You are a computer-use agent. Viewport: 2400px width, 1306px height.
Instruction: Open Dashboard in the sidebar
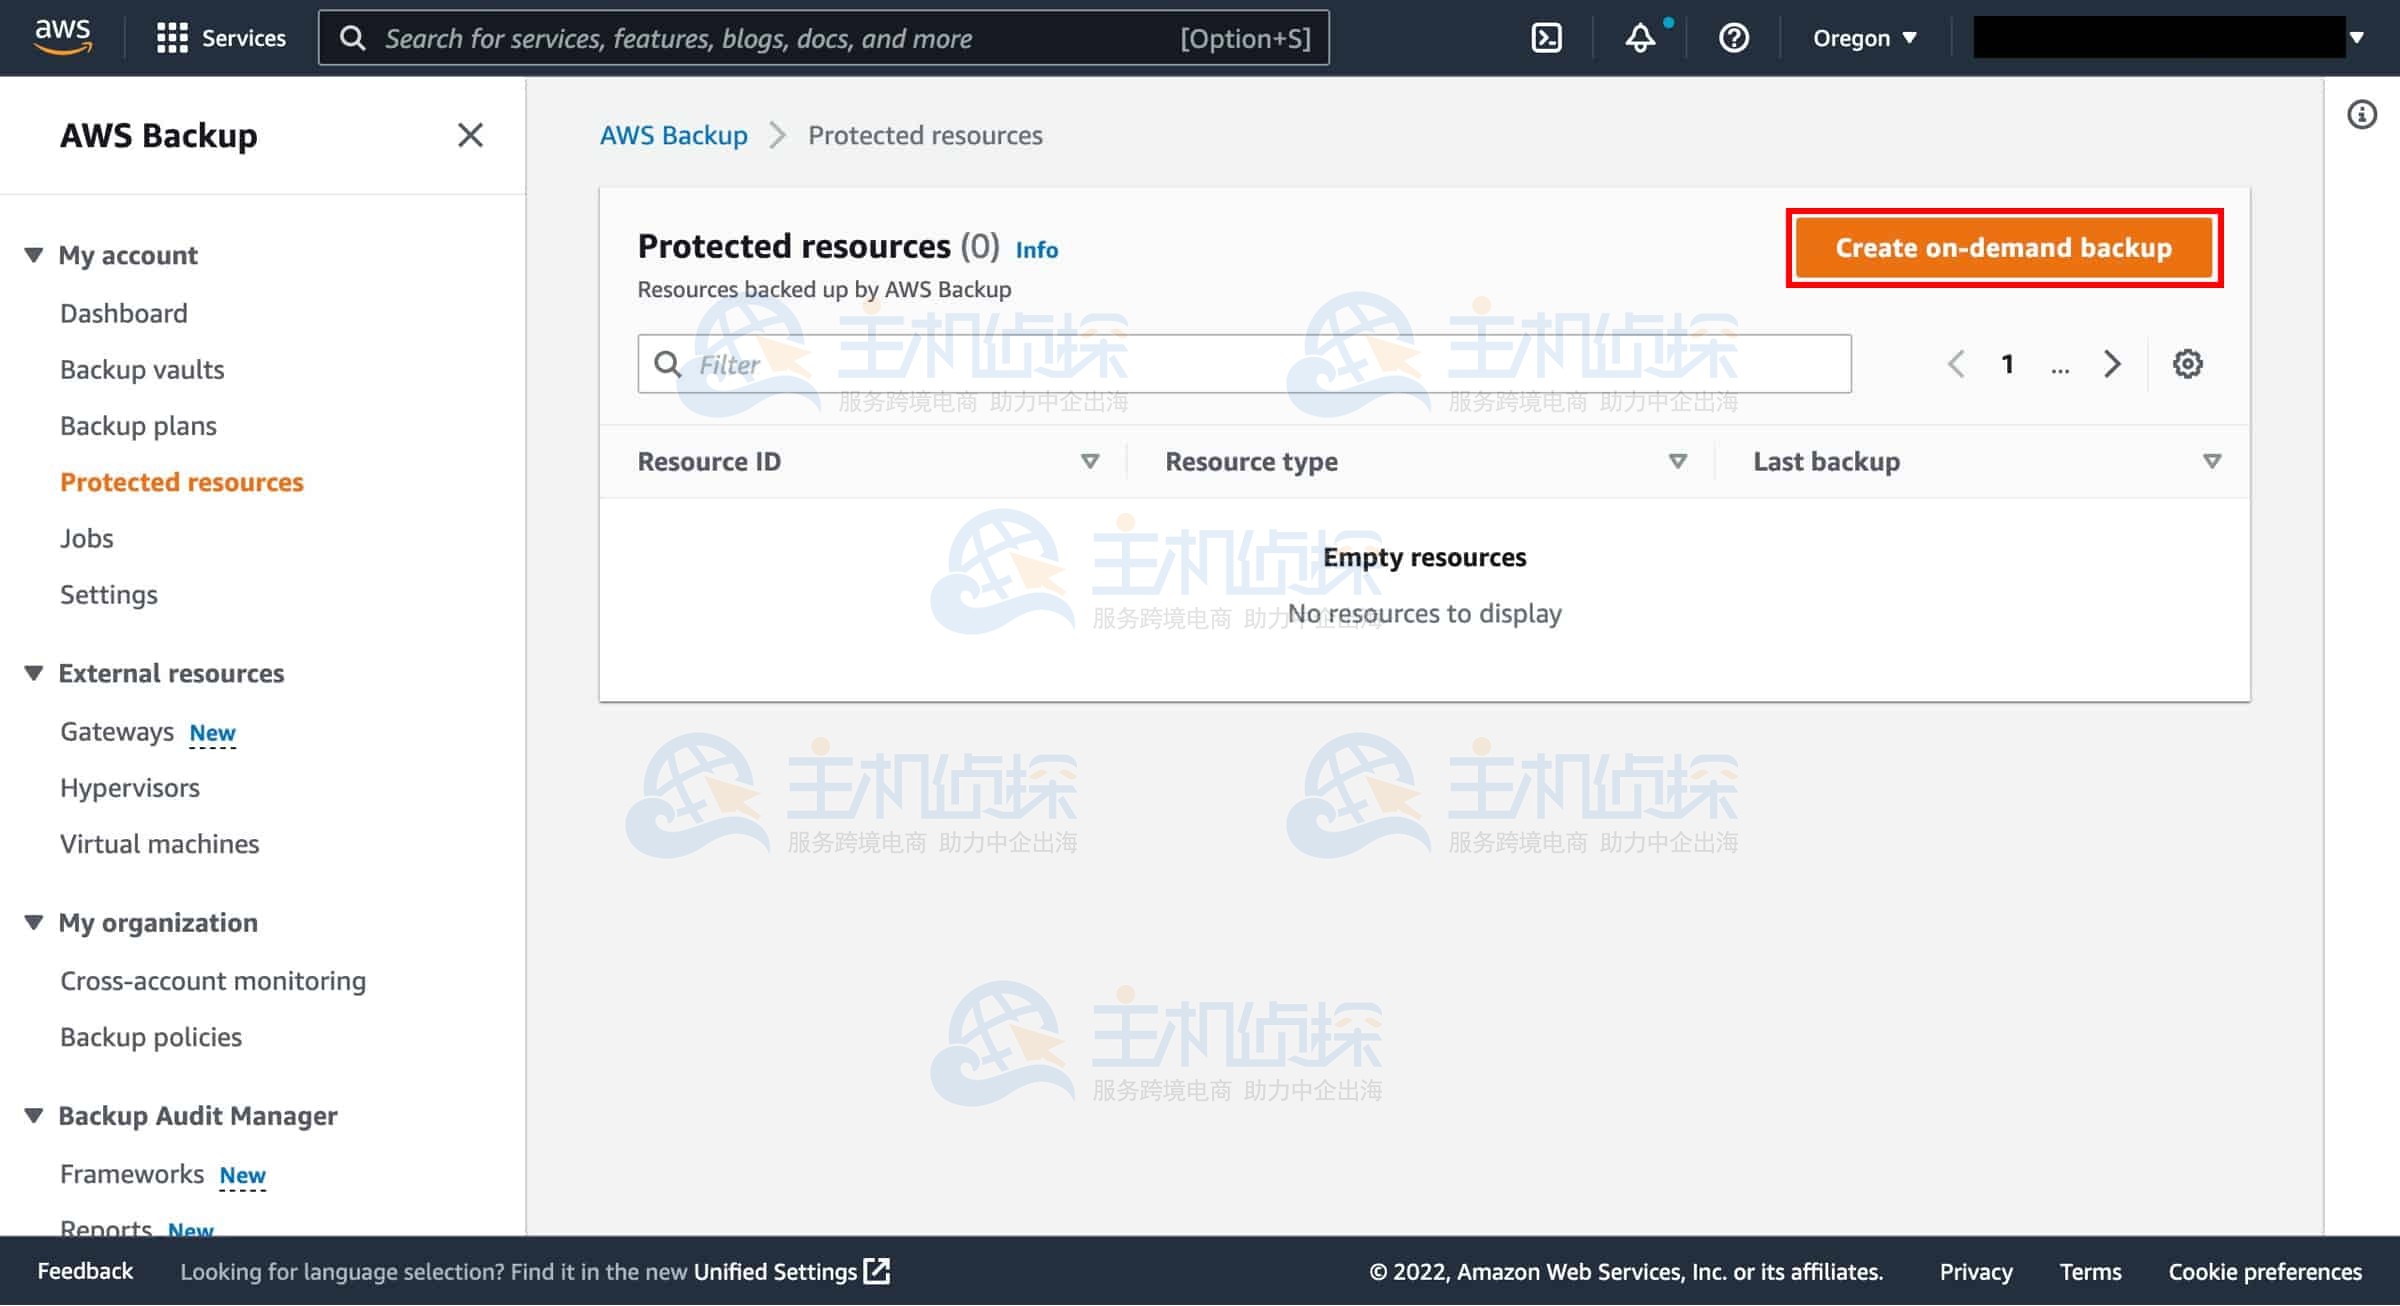coord(124,313)
